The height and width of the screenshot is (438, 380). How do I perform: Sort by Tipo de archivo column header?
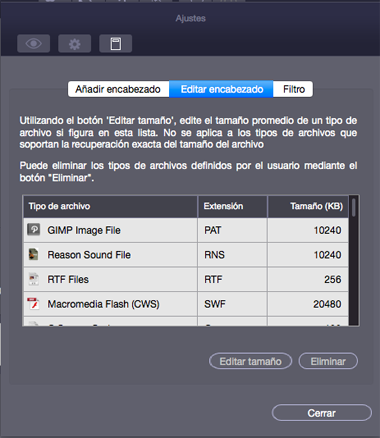110,206
